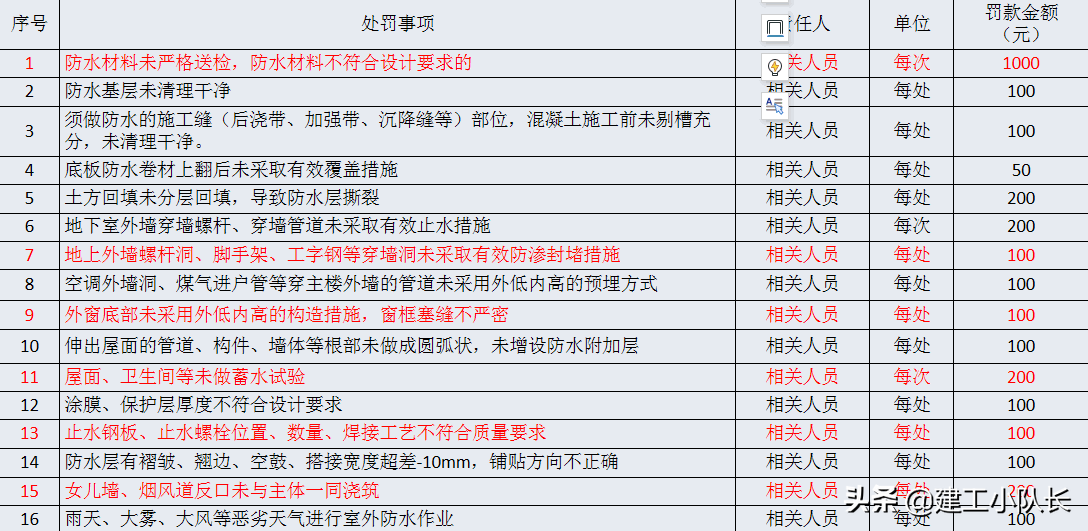Click 空调外墙洞、煤气进户管 description in row 8
1088x531 pixels.
coord(398,285)
